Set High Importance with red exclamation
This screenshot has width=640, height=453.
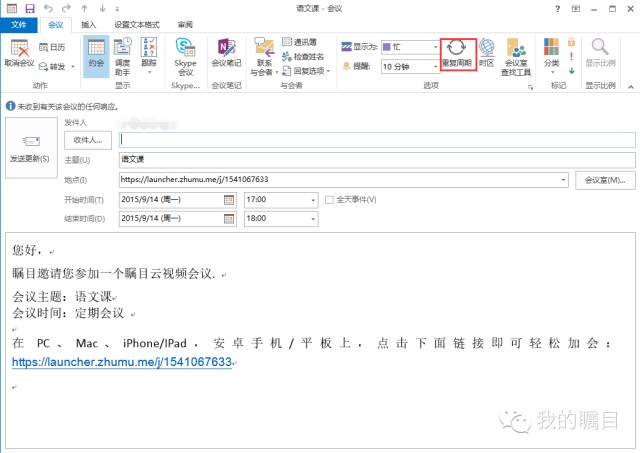[571, 56]
